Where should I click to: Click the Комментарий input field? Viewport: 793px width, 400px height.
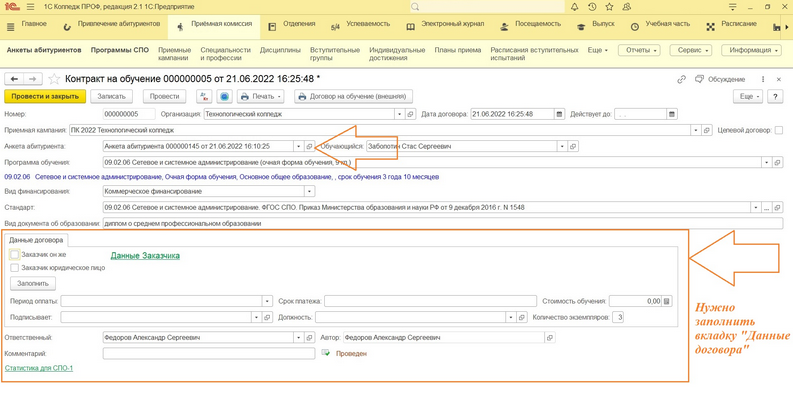(x=208, y=353)
